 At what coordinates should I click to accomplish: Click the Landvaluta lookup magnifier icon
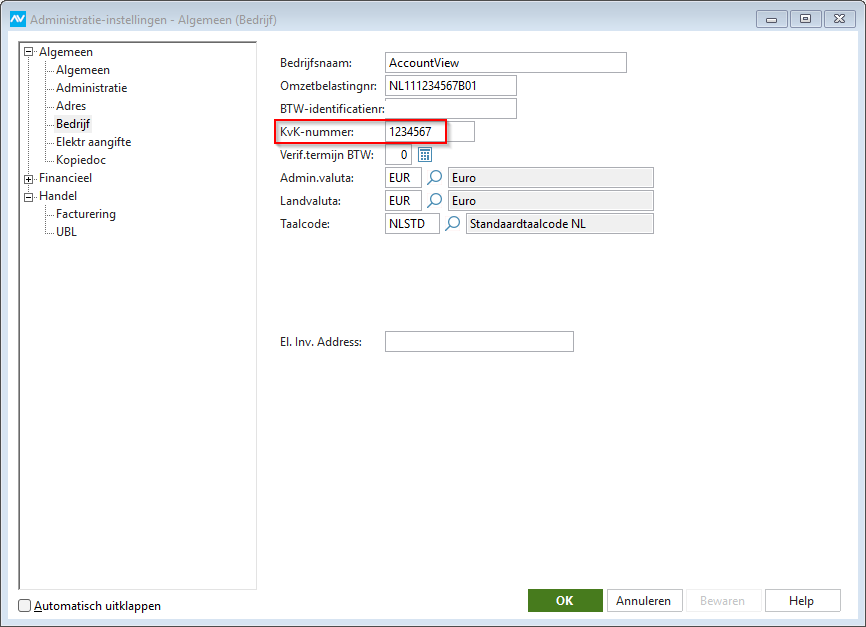435,201
